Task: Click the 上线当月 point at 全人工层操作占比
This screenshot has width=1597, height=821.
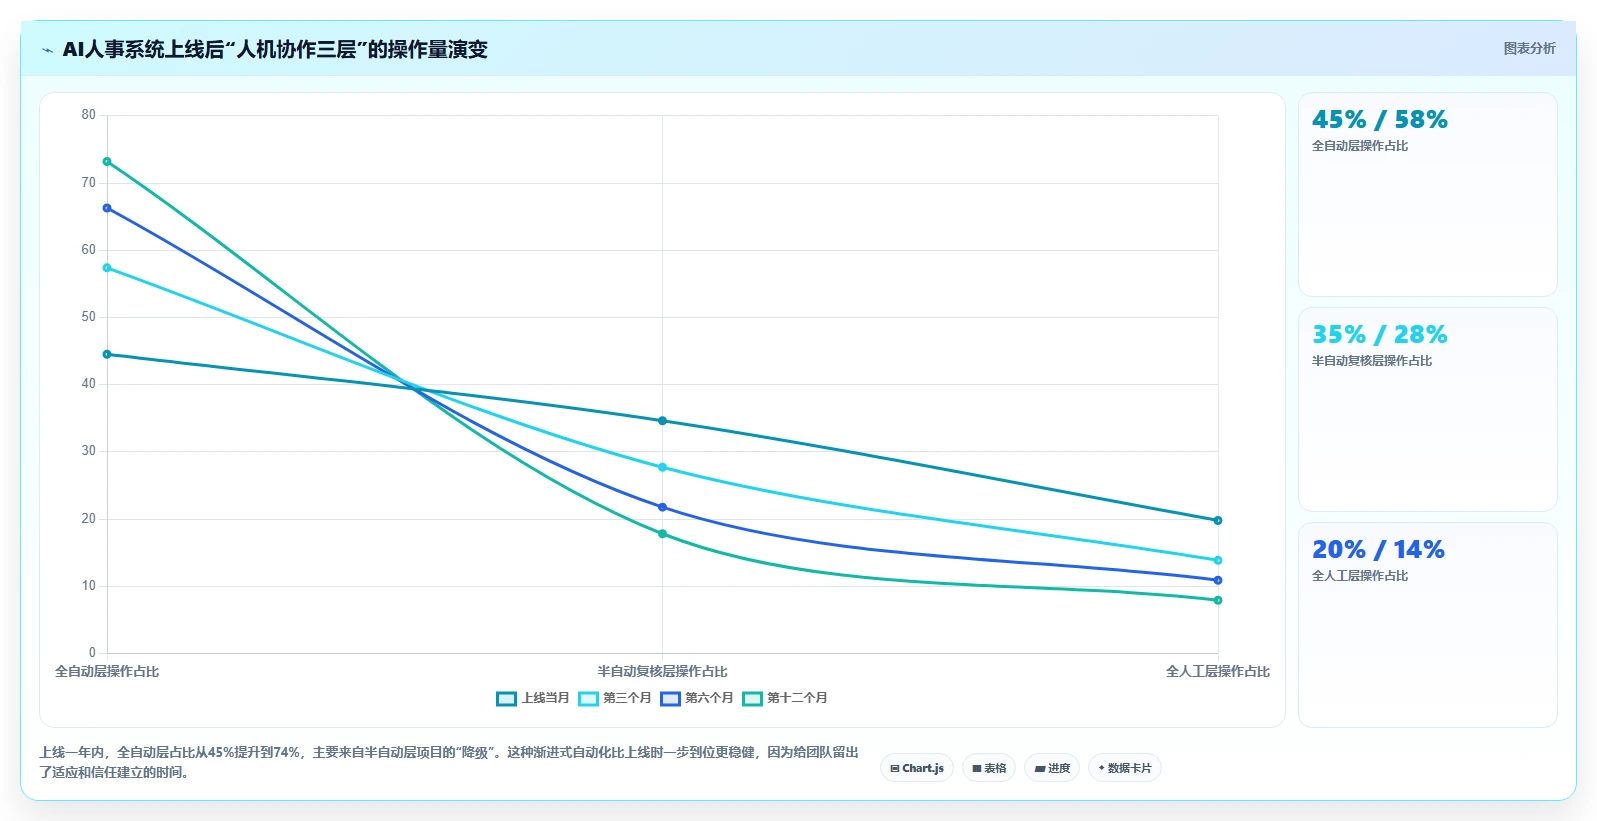Action: (x=1218, y=521)
